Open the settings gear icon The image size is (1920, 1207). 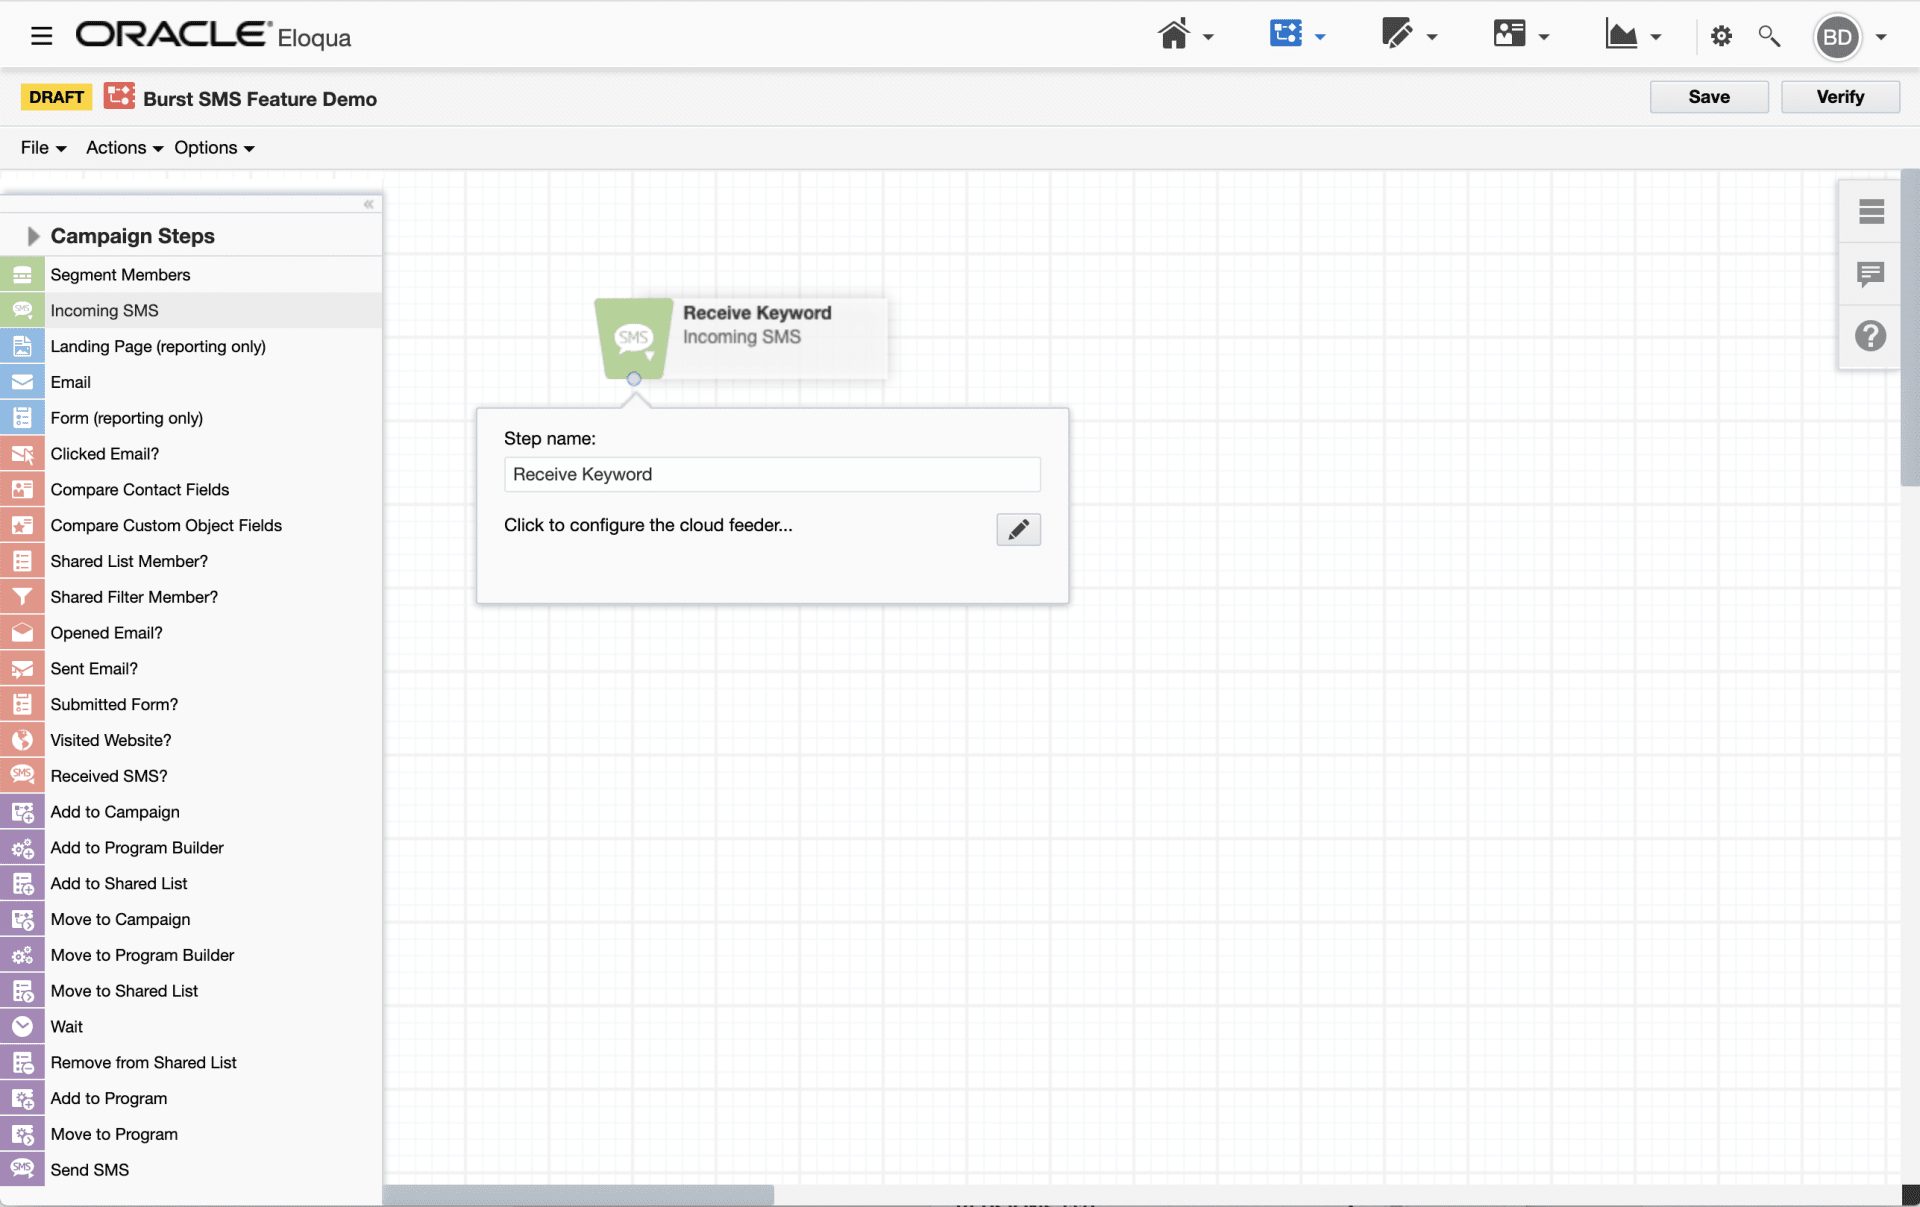coord(1722,35)
